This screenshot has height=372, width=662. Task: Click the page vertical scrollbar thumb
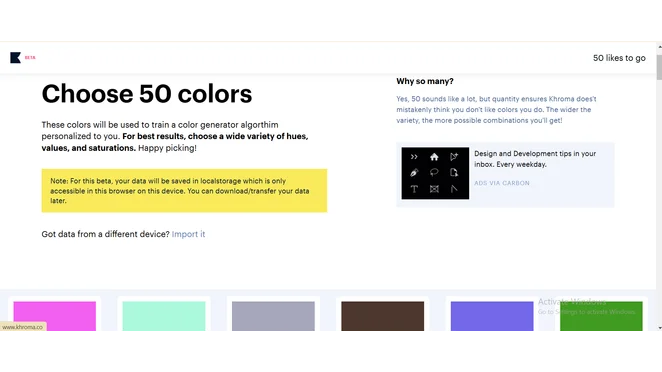[x=659, y=67]
